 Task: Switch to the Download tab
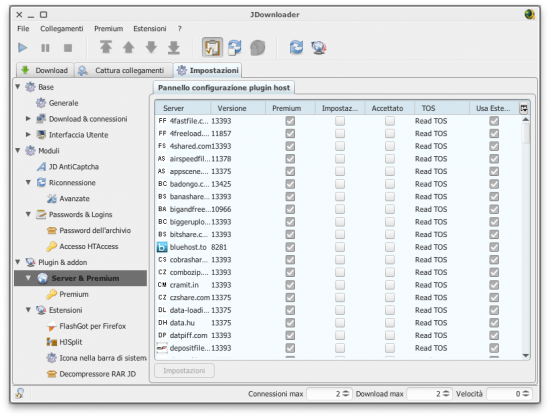45,70
